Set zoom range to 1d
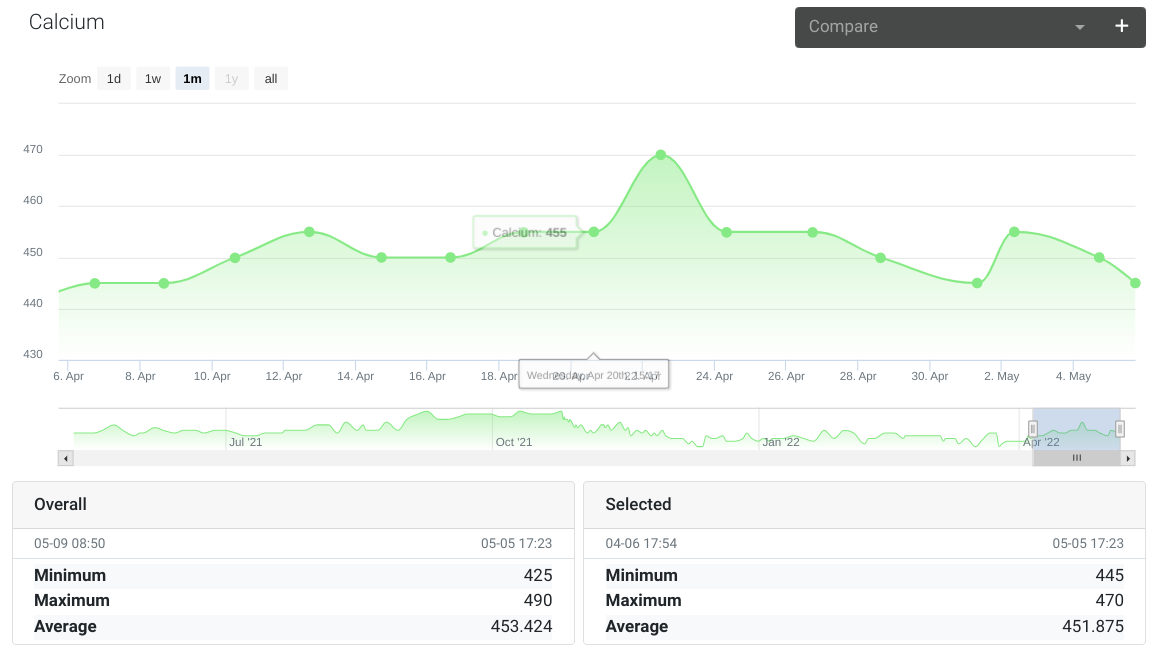 pos(114,79)
